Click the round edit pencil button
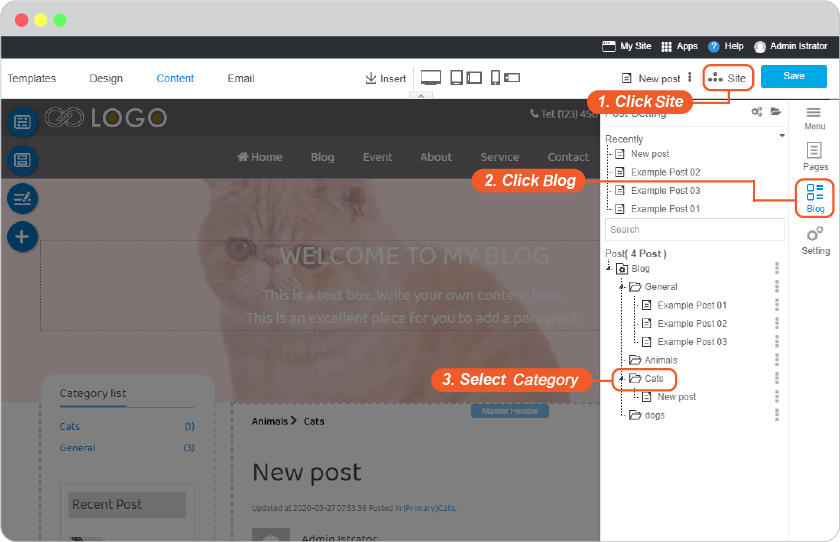This screenshot has height=542, width=840. point(22,199)
